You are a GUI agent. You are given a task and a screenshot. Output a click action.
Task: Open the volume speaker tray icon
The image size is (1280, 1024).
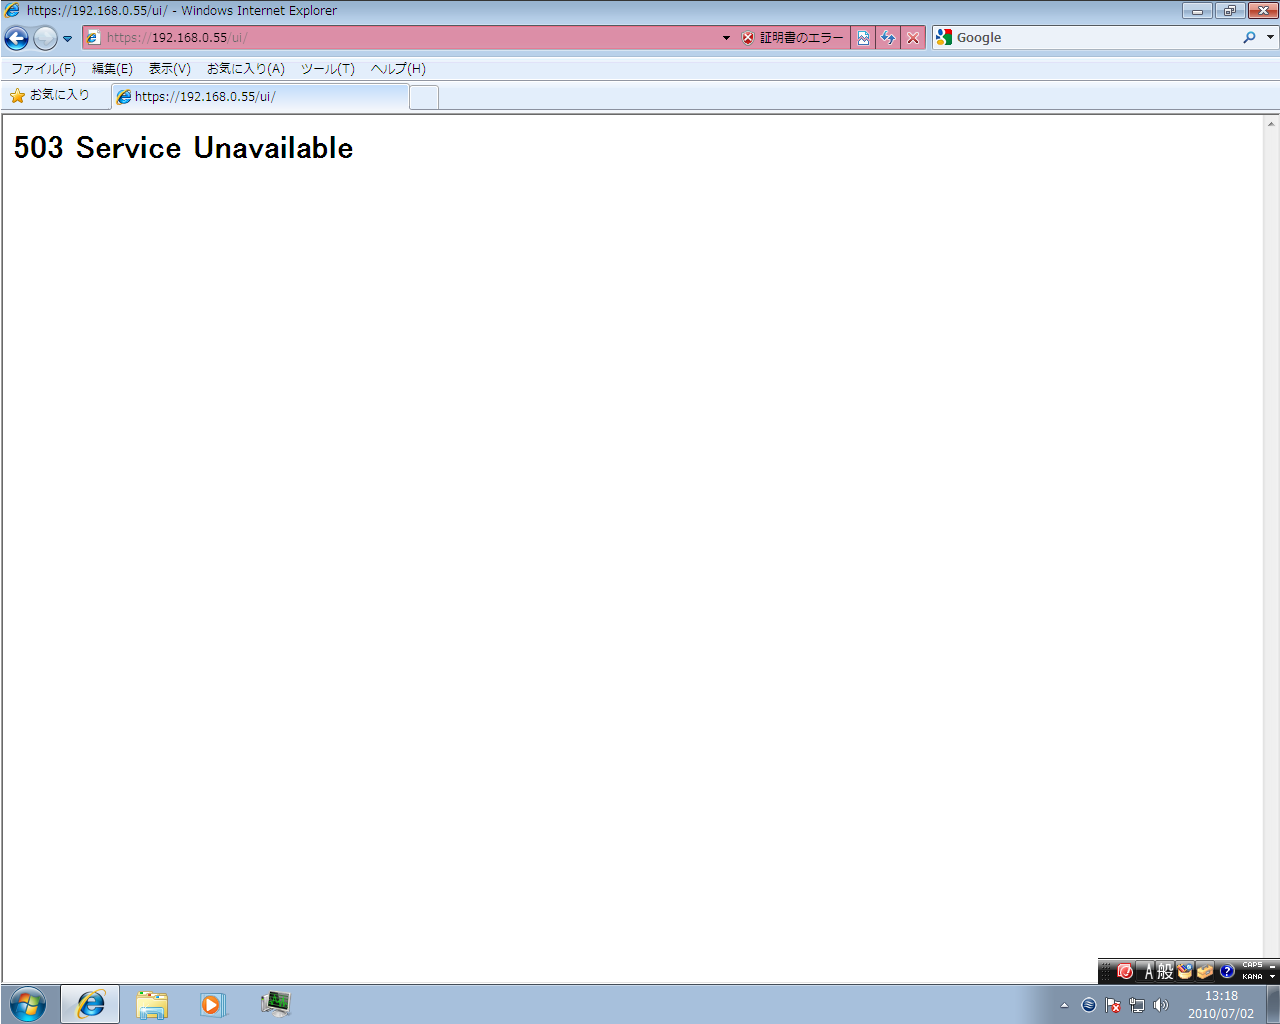(1161, 1005)
